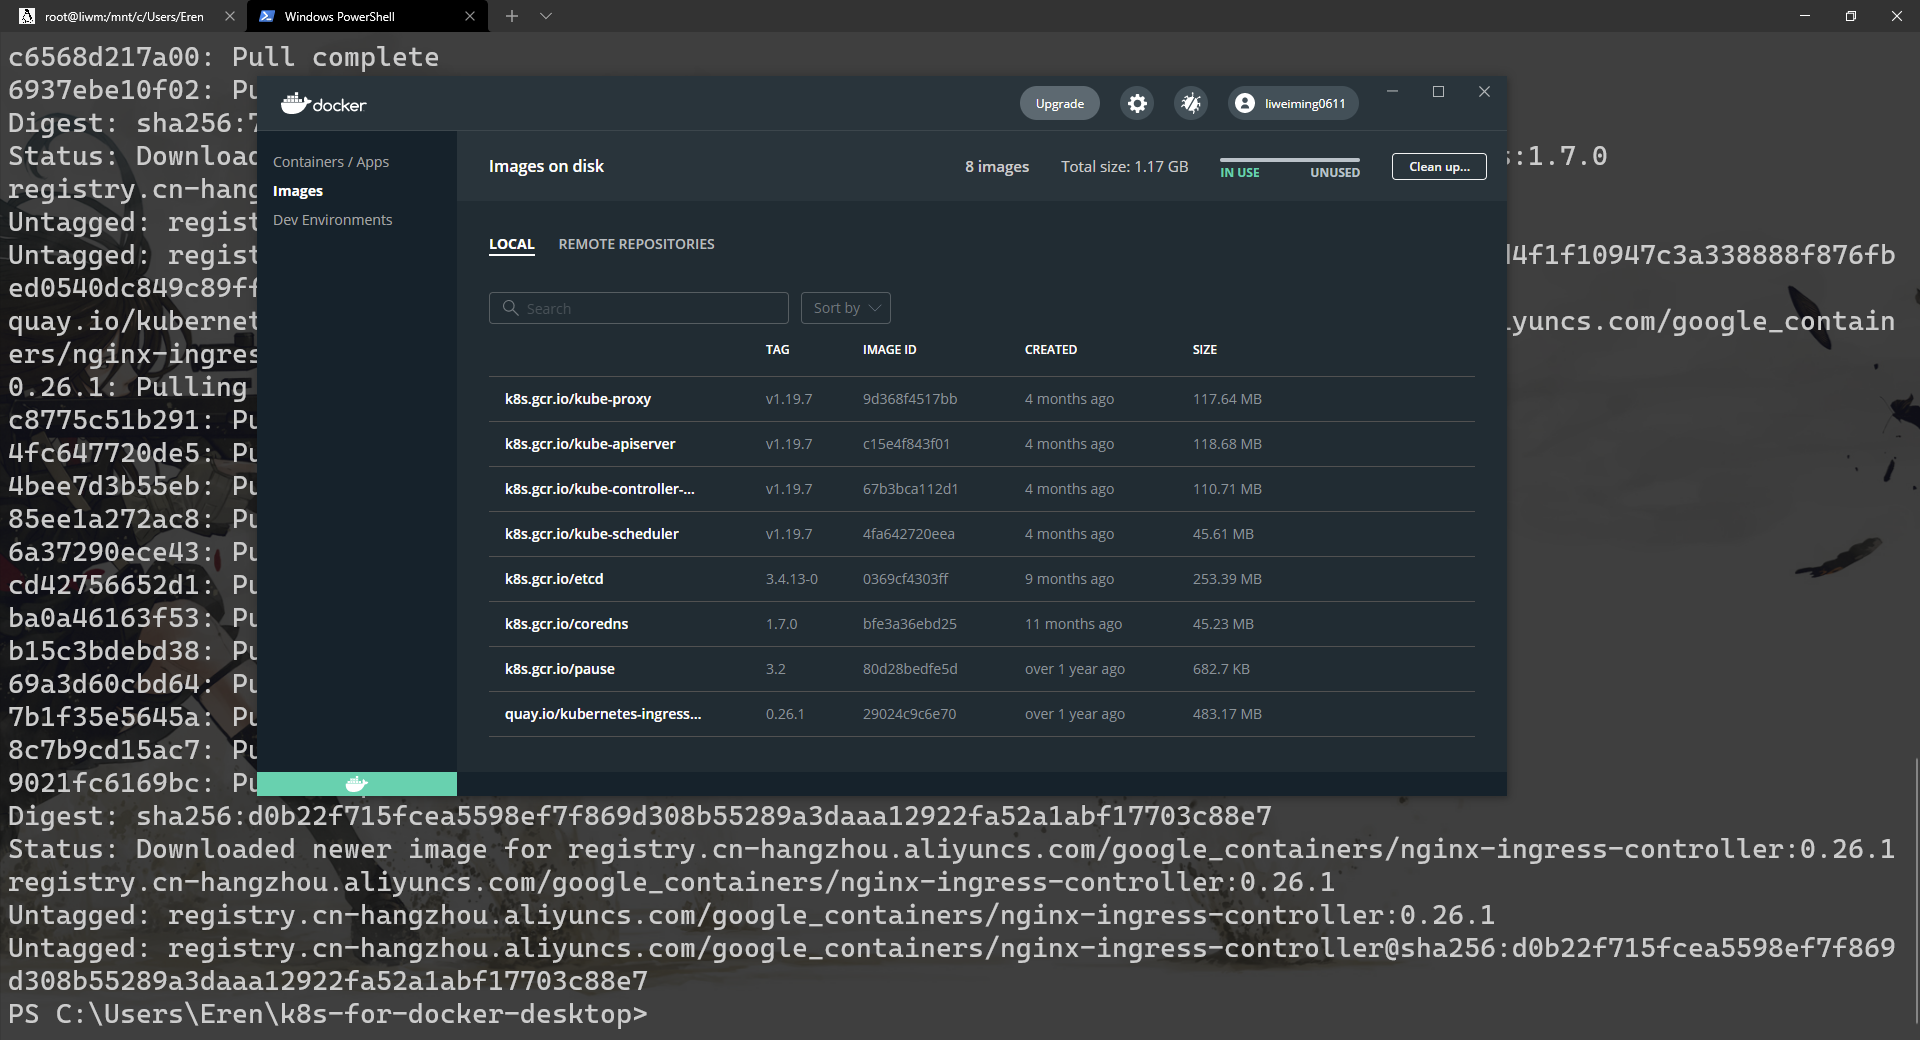Open Docker settings gear icon

pyautogui.click(x=1137, y=103)
